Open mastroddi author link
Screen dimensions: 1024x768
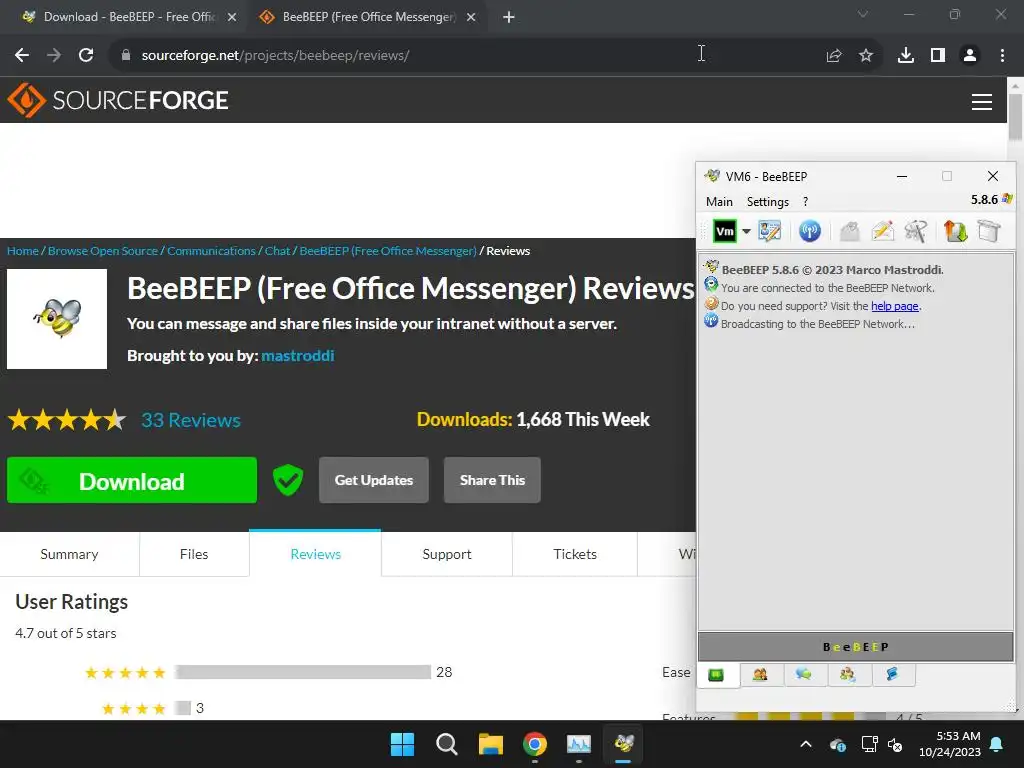[x=298, y=355]
